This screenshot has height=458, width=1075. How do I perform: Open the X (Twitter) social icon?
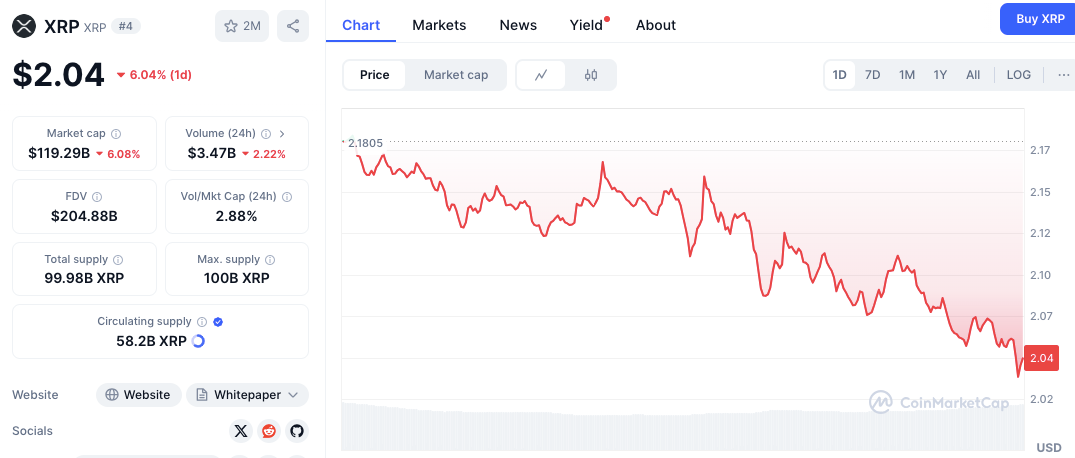coord(241,431)
